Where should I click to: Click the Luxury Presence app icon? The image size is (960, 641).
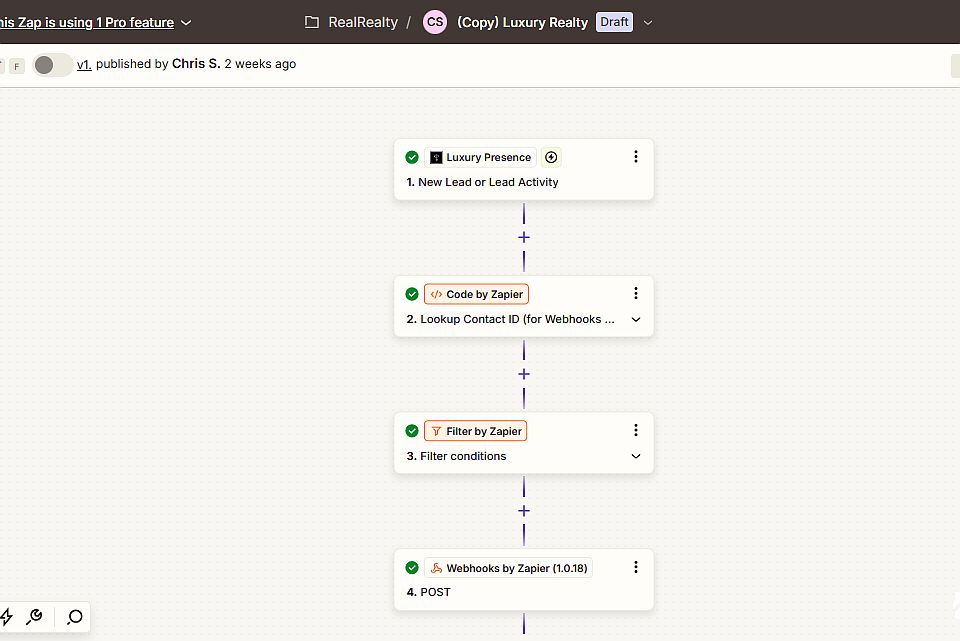coord(436,157)
